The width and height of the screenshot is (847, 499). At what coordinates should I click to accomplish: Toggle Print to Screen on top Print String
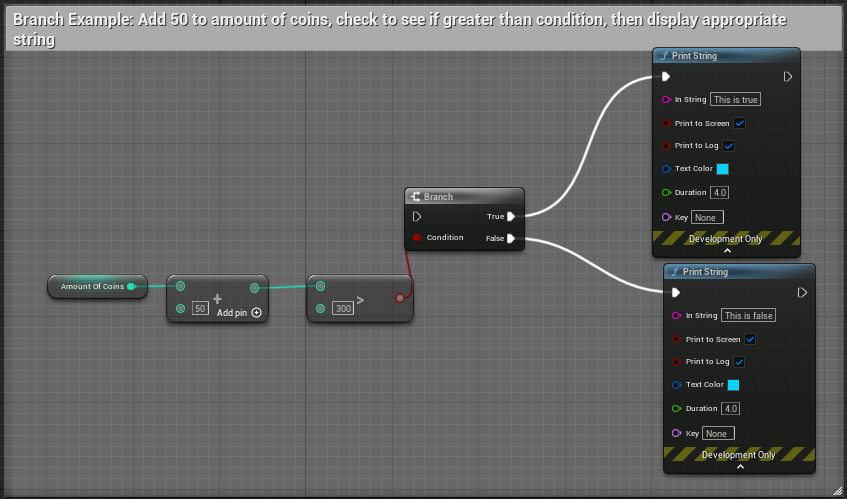(x=740, y=123)
